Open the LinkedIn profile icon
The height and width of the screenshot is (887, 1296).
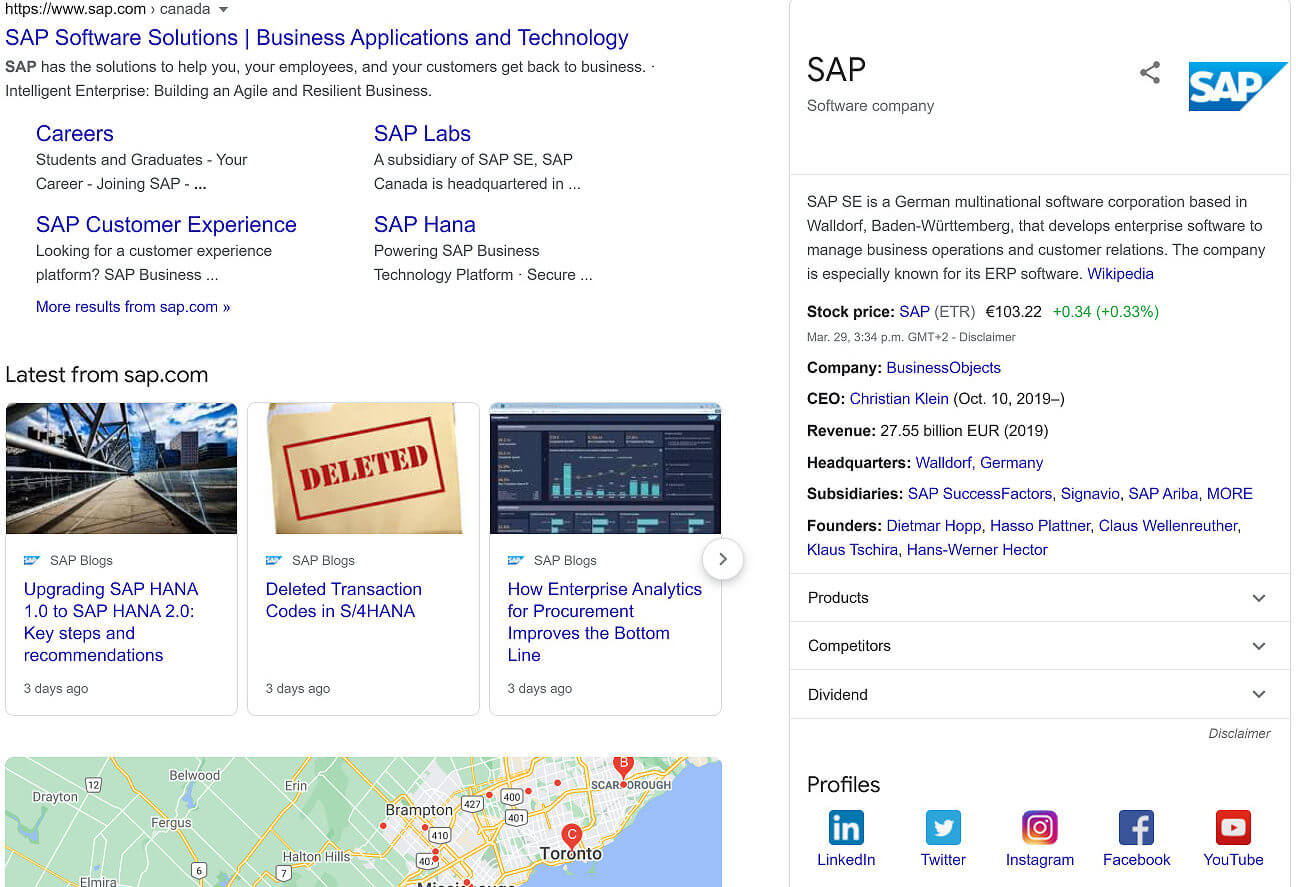pos(846,828)
